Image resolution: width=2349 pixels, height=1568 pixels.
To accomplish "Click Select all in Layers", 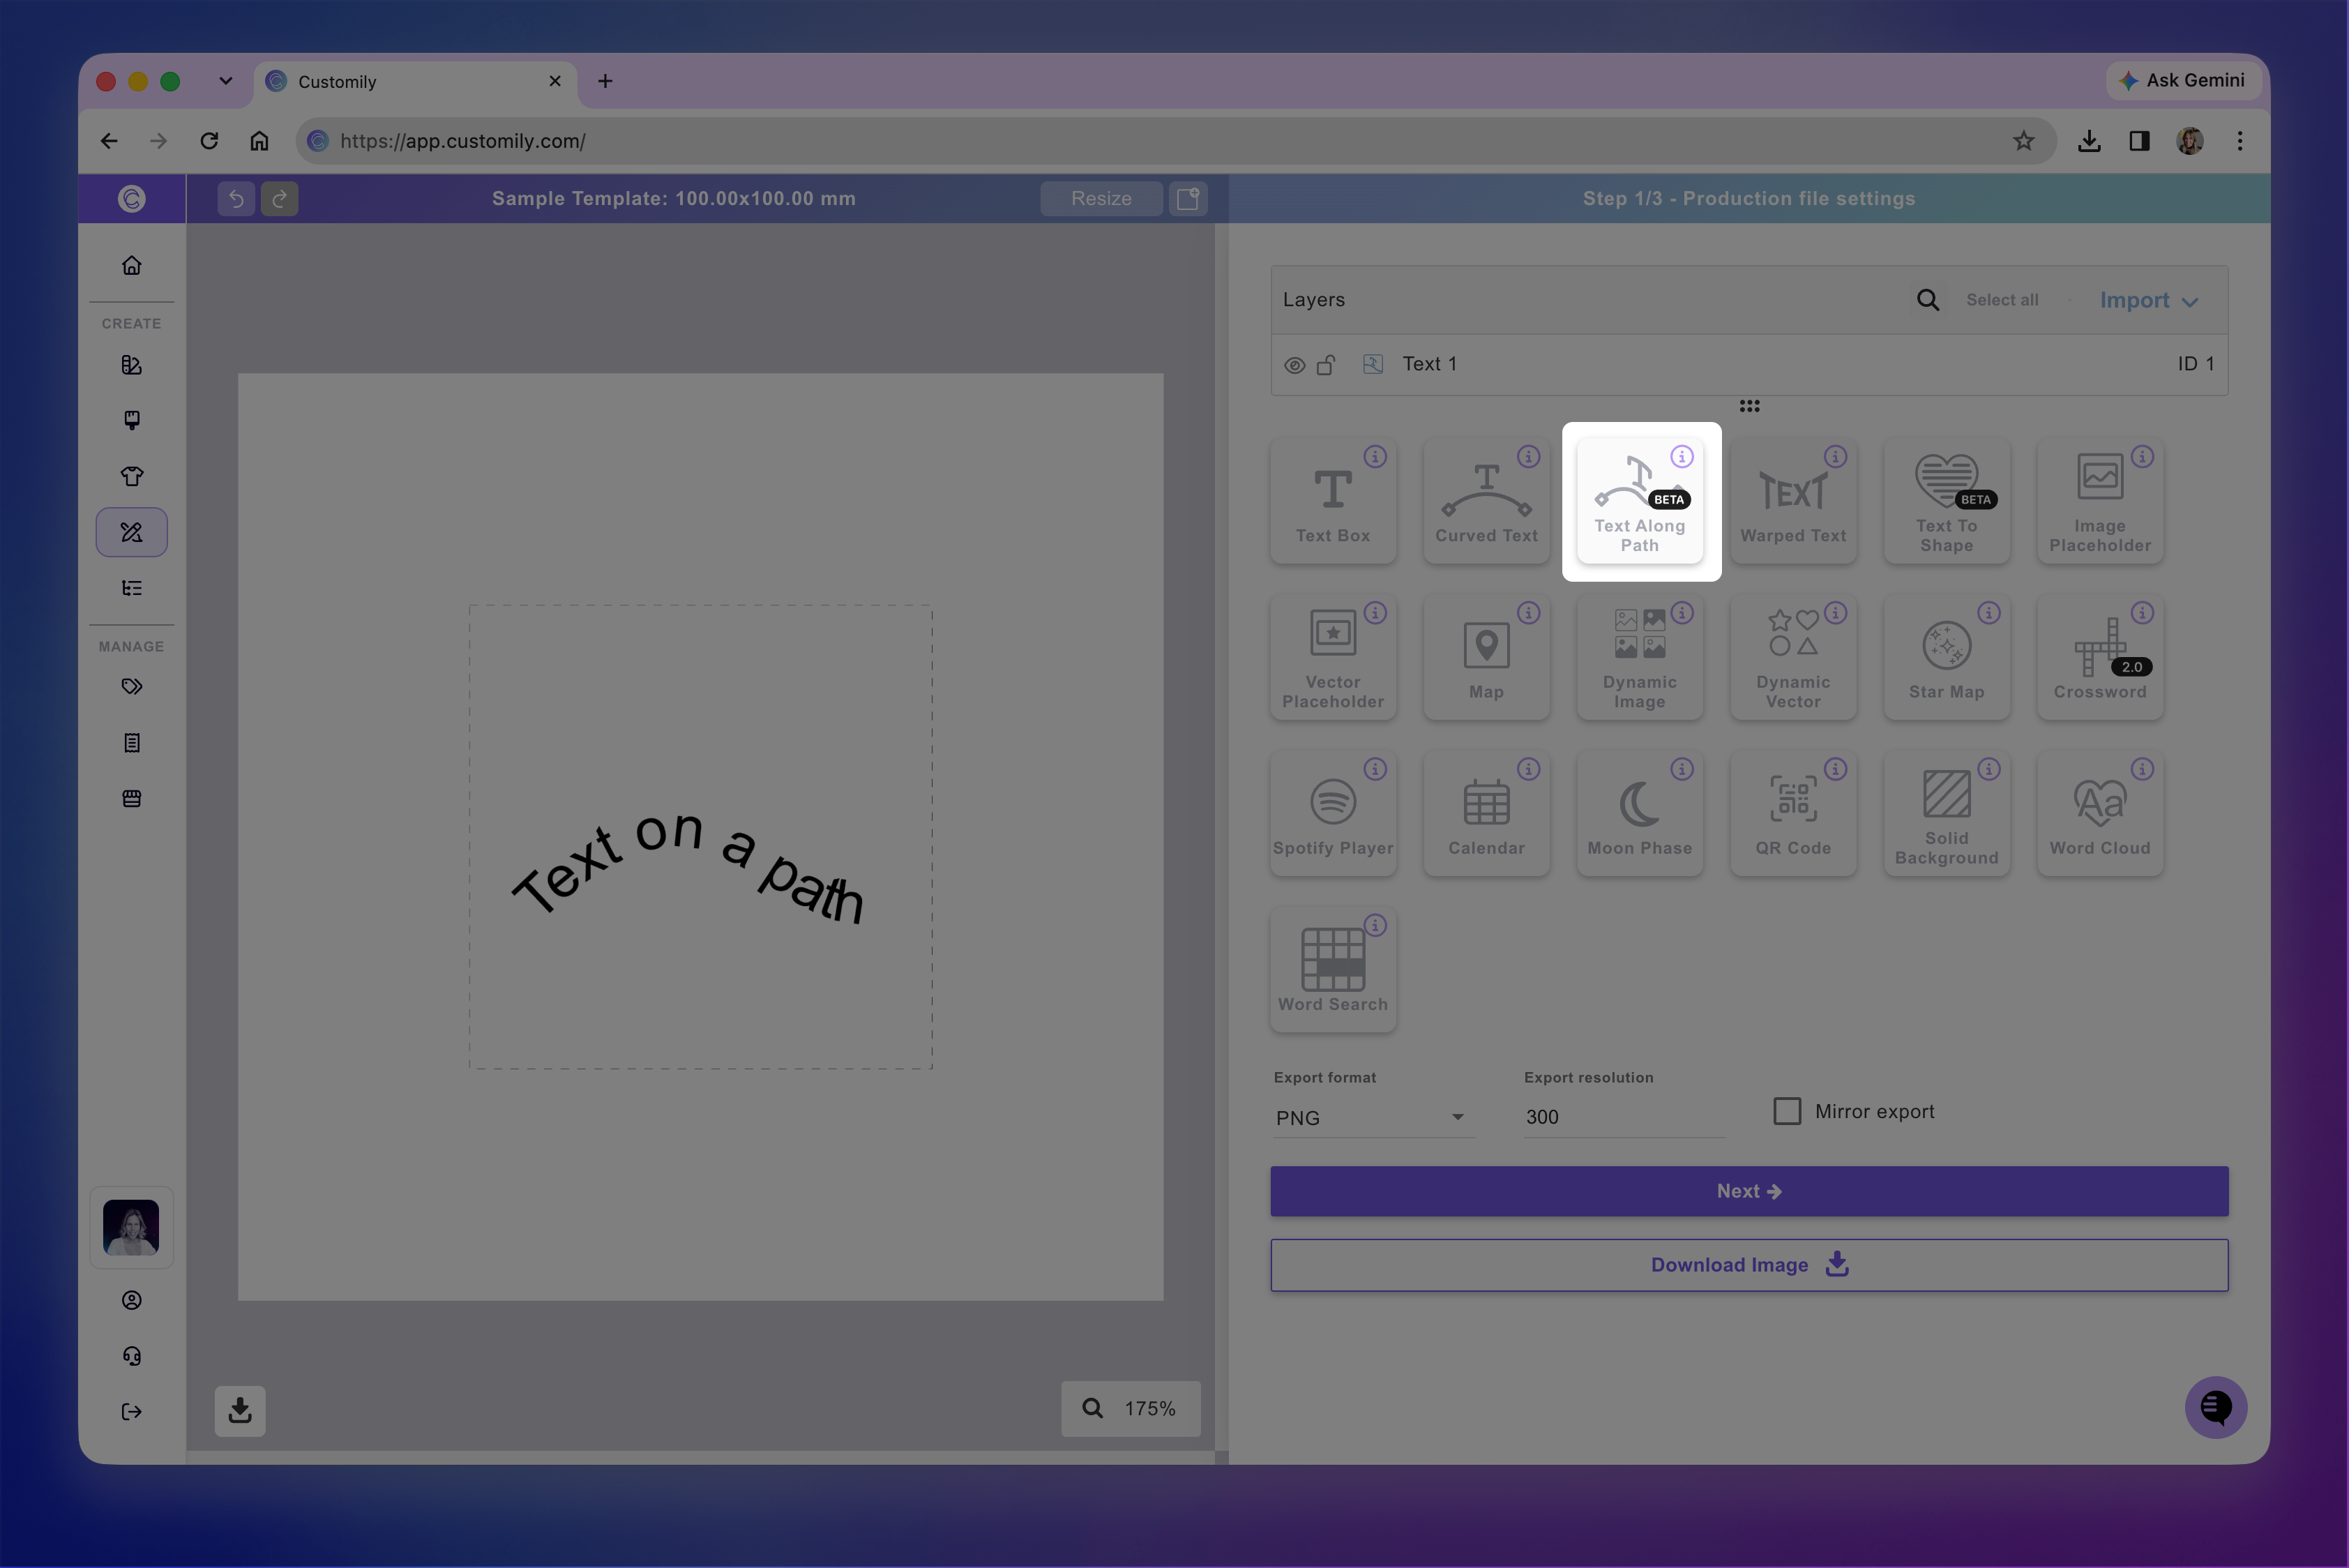I will click(x=2002, y=300).
